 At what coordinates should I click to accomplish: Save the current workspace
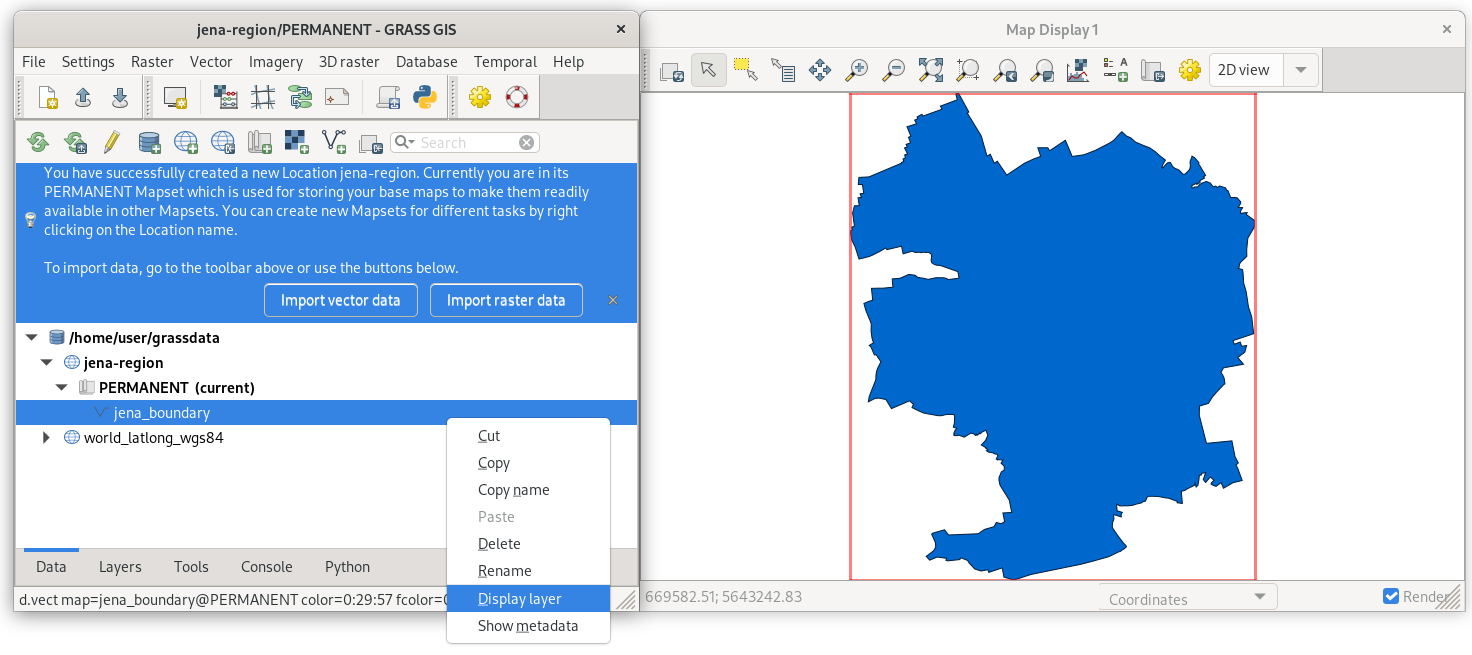coord(119,97)
